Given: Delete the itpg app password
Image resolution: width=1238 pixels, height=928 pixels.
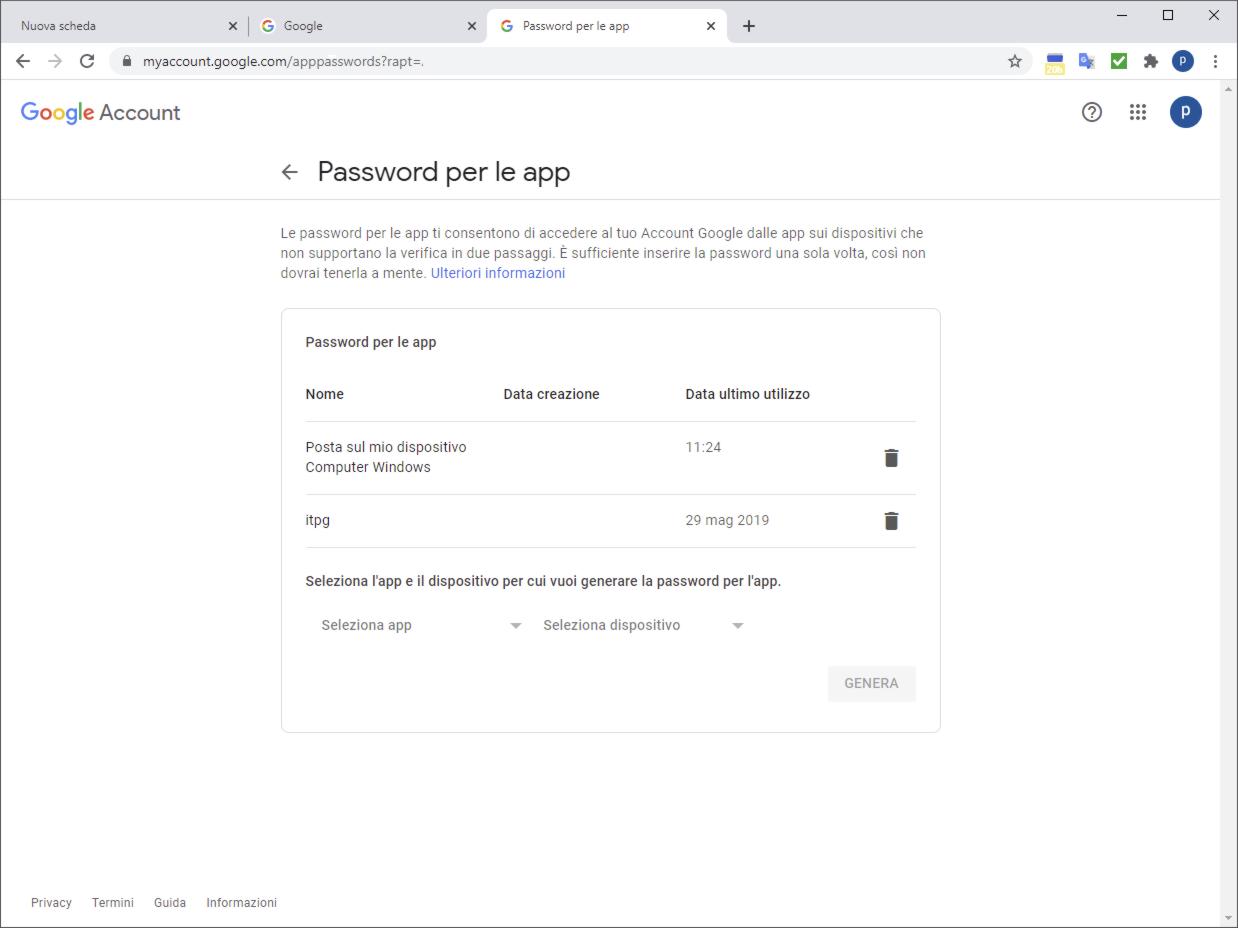Looking at the screenshot, I should (891, 521).
